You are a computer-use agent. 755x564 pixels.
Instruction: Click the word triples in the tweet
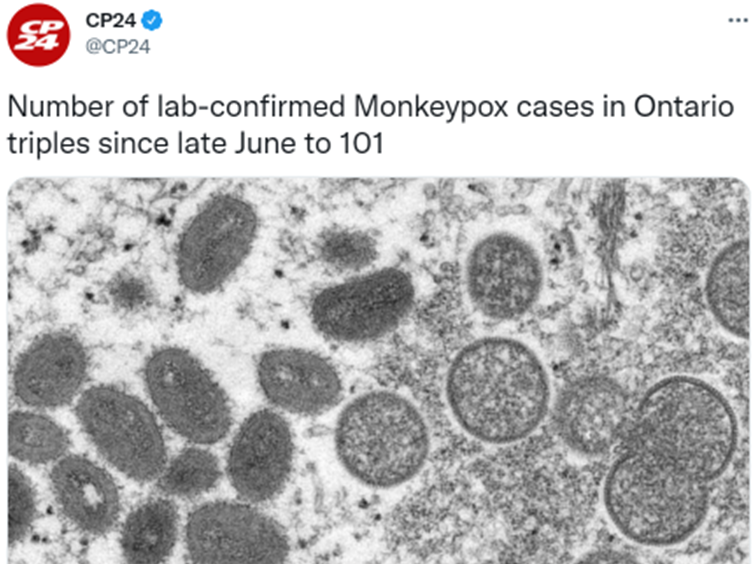point(49,144)
